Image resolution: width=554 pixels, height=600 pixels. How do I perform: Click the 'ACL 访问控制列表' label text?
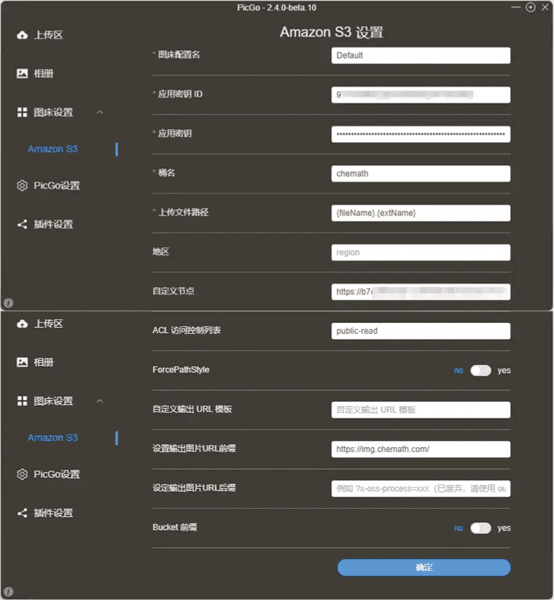[187, 330]
